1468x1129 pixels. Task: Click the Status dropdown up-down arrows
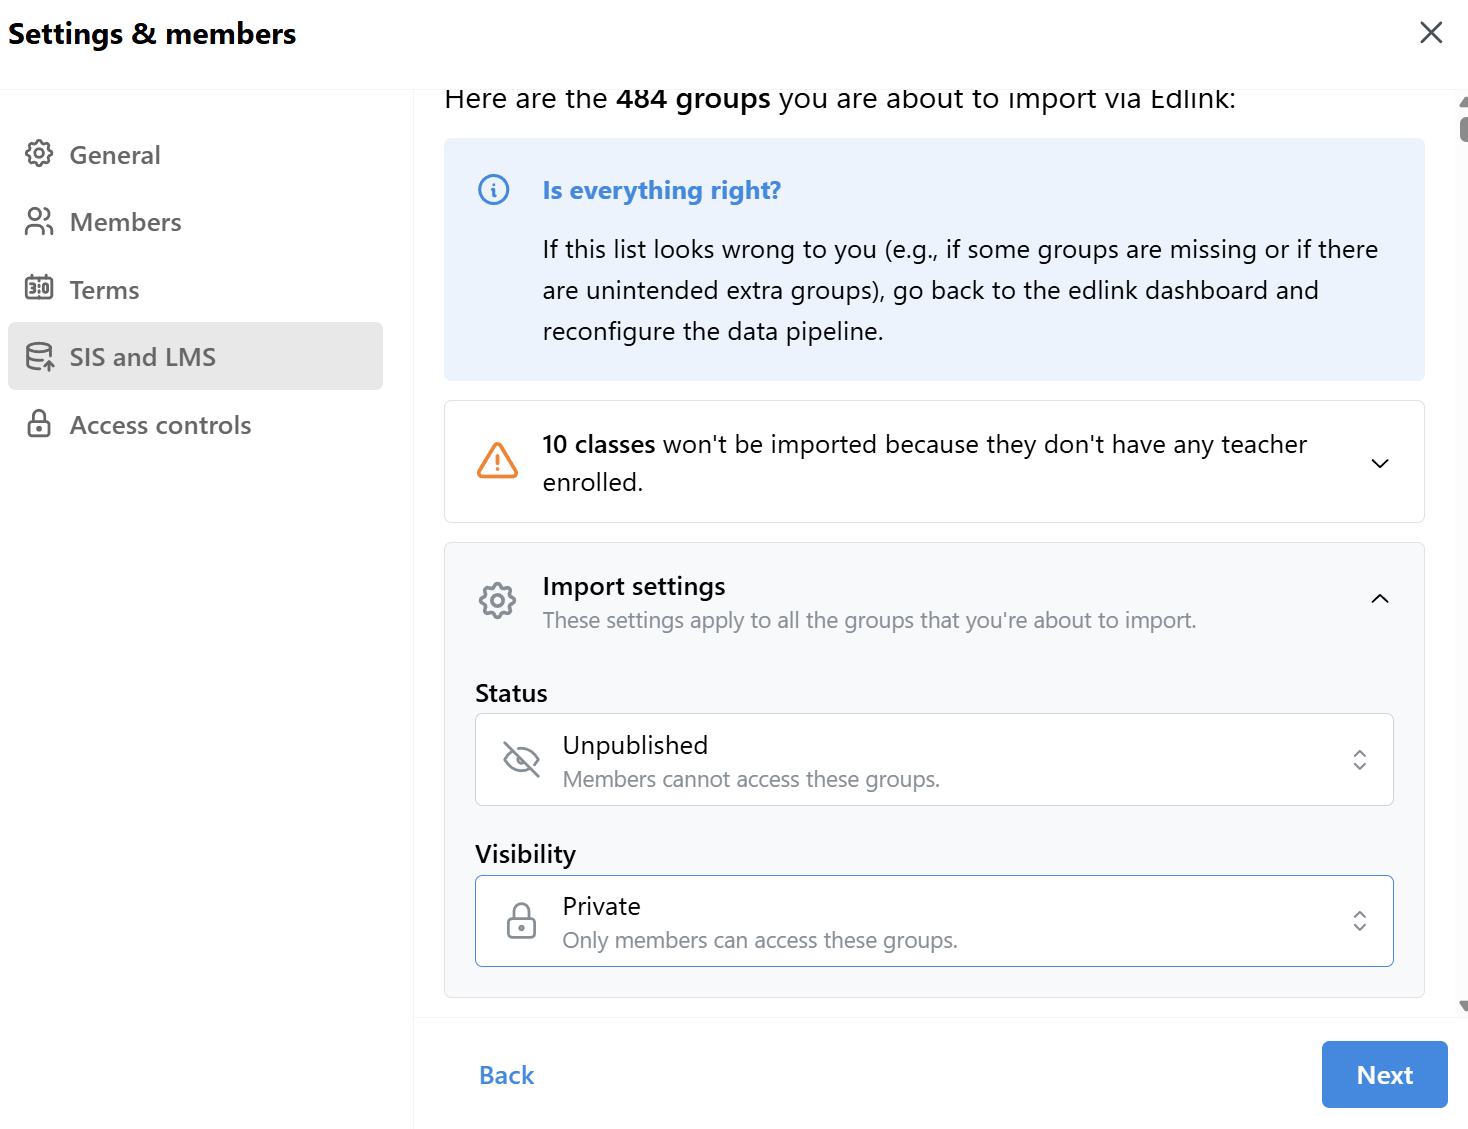(1360, 759)
